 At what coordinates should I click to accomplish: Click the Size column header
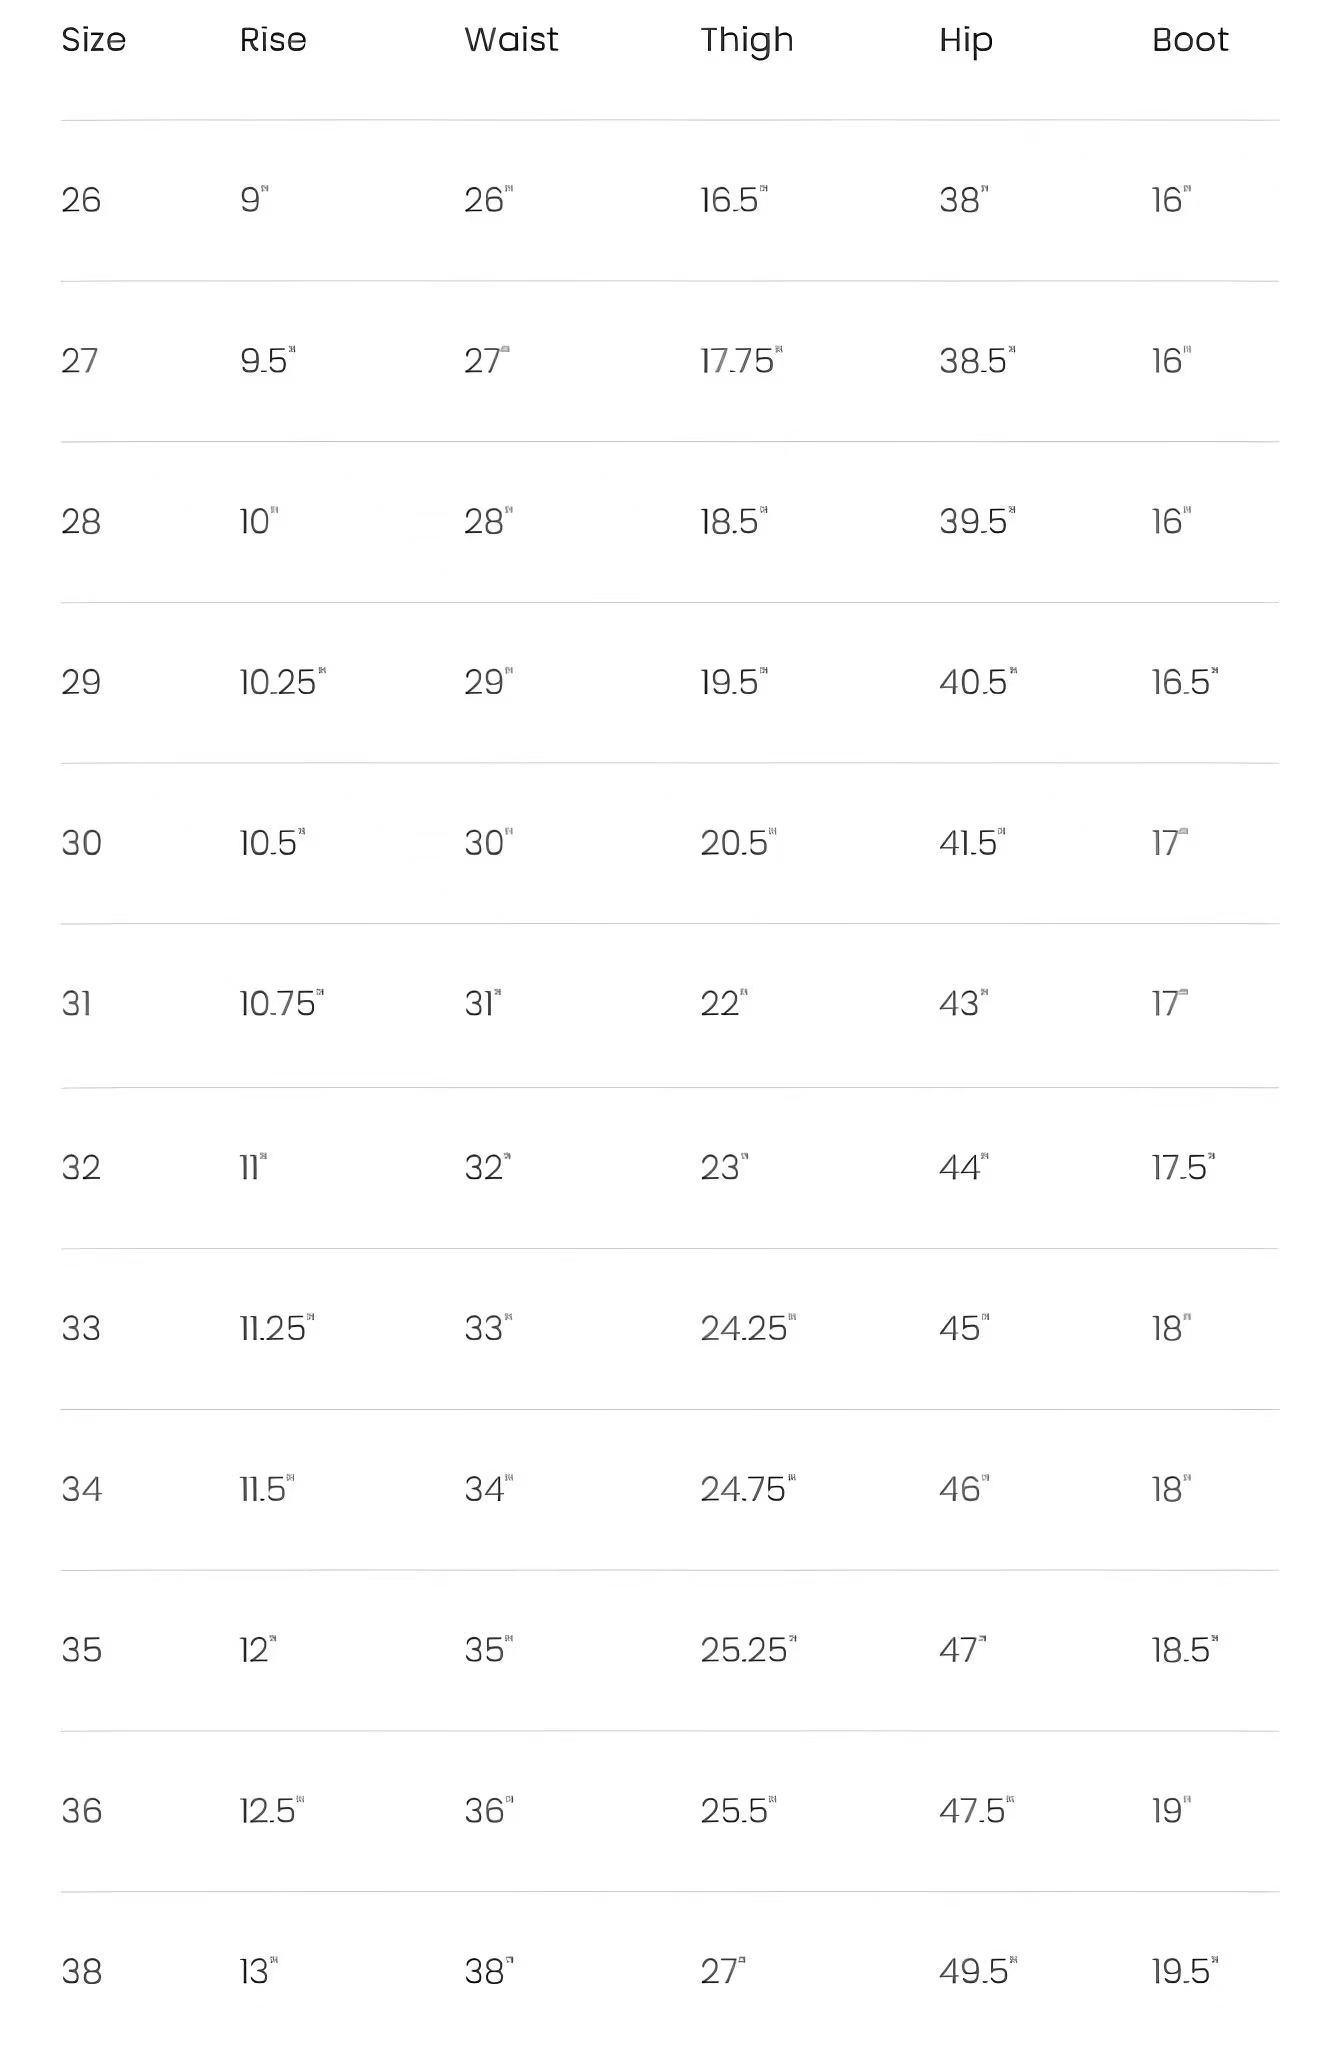pos(93,40)
